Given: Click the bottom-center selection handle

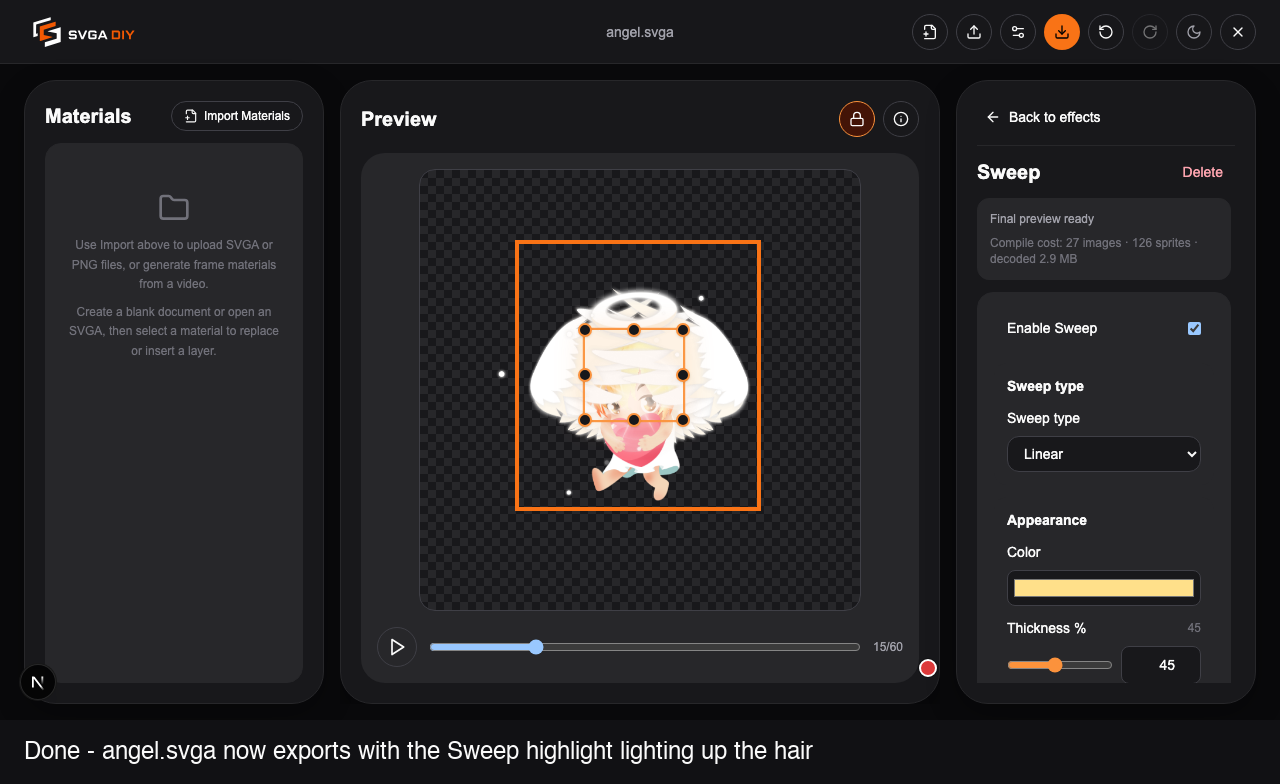Looking at the screenshot, I should click(x=634, y=420).
